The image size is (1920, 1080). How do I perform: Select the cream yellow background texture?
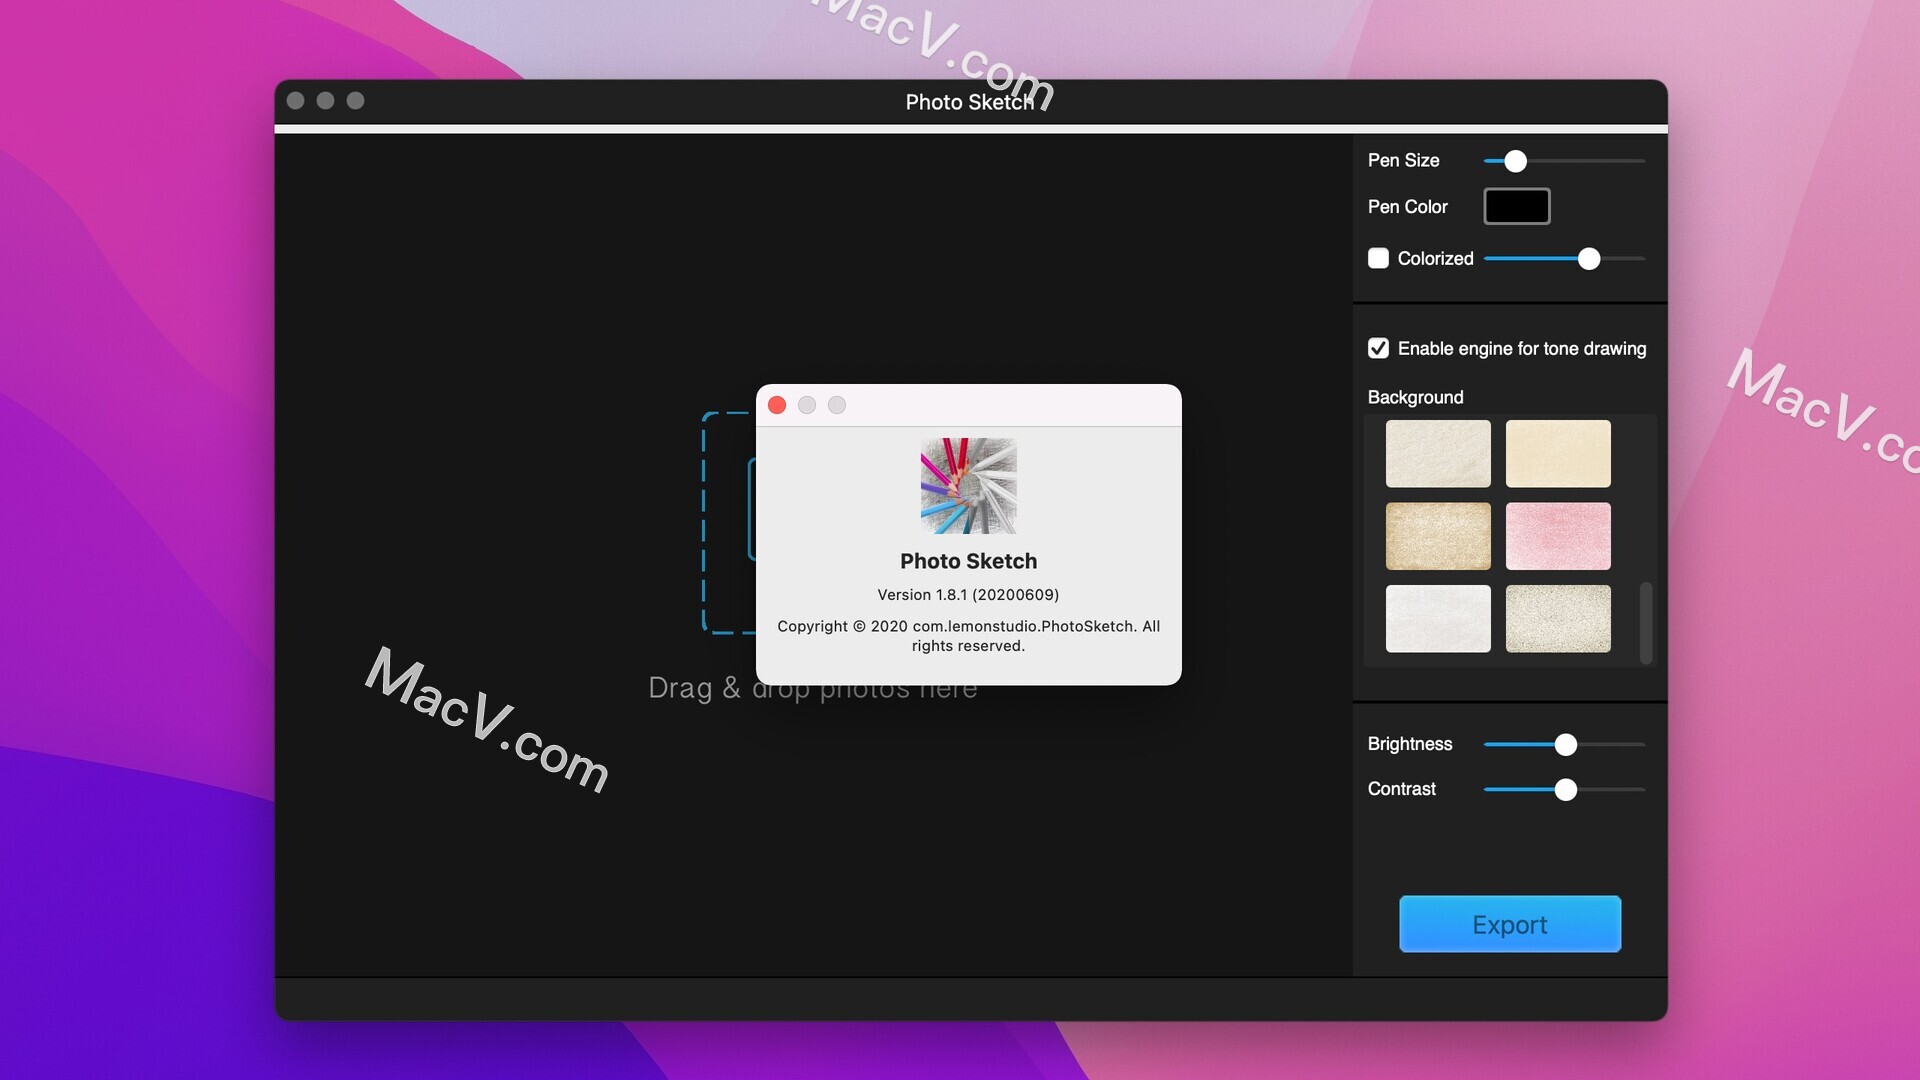pyautogui.click(x=1558, y=454)
